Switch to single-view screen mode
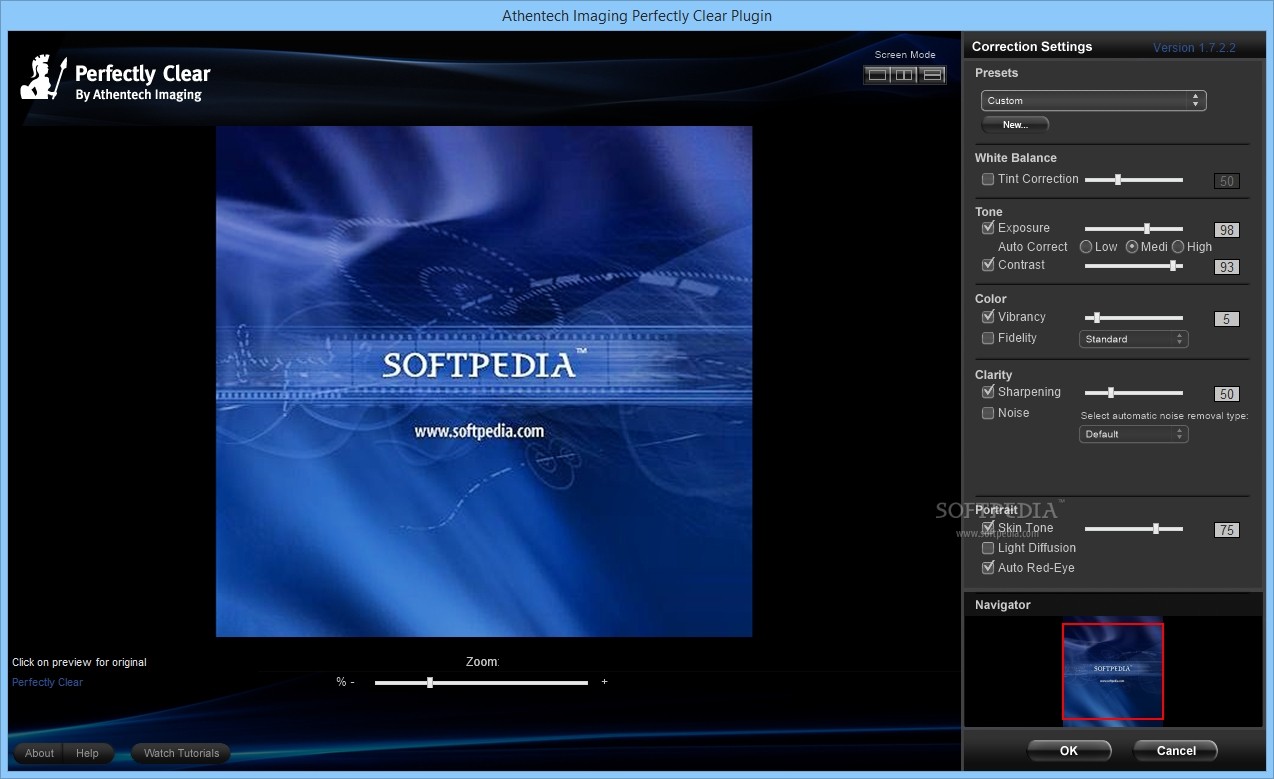This screenshot has height=779, width=1274. [877, 74]
